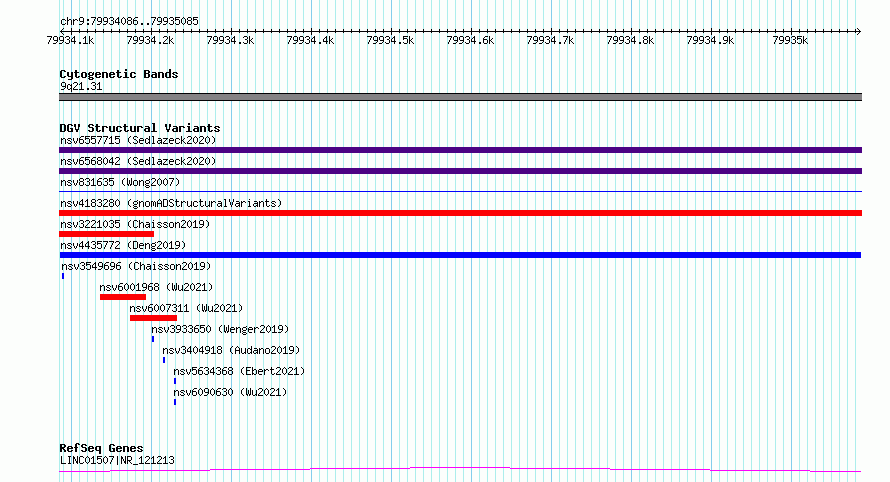Click the 79934.9k ruler label

(x=711, y=41)
